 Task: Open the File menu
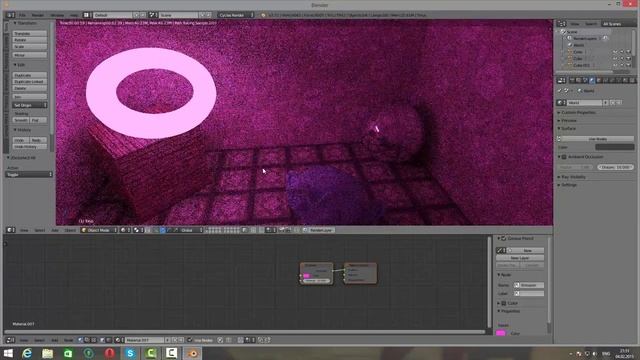(x=22, y=15)
